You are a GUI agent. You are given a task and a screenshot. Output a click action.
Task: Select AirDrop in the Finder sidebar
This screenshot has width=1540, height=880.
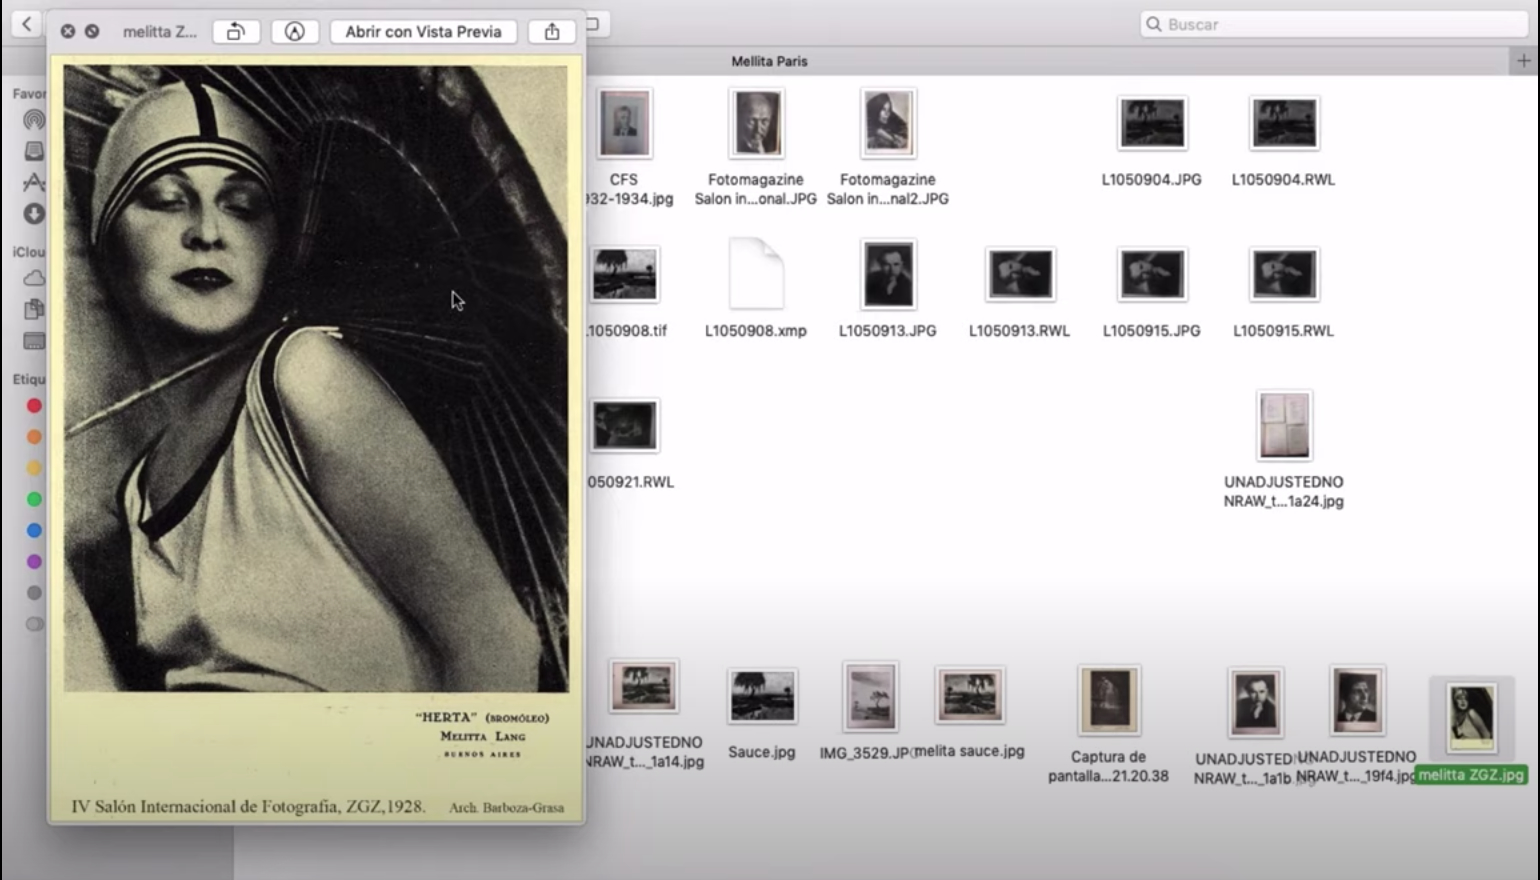pos(33,120)
